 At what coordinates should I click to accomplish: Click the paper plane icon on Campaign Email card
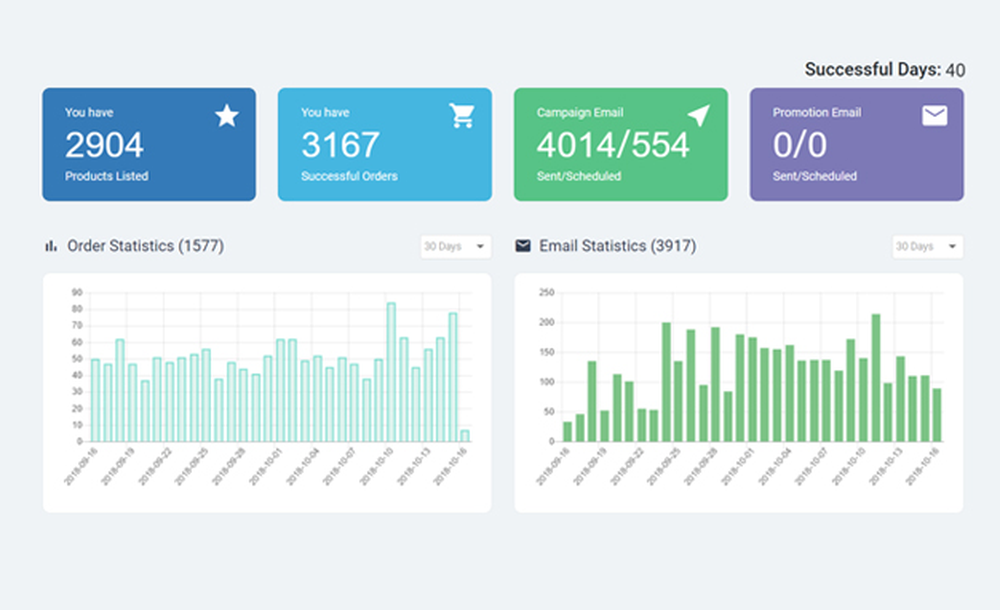[x=699, y=115]
